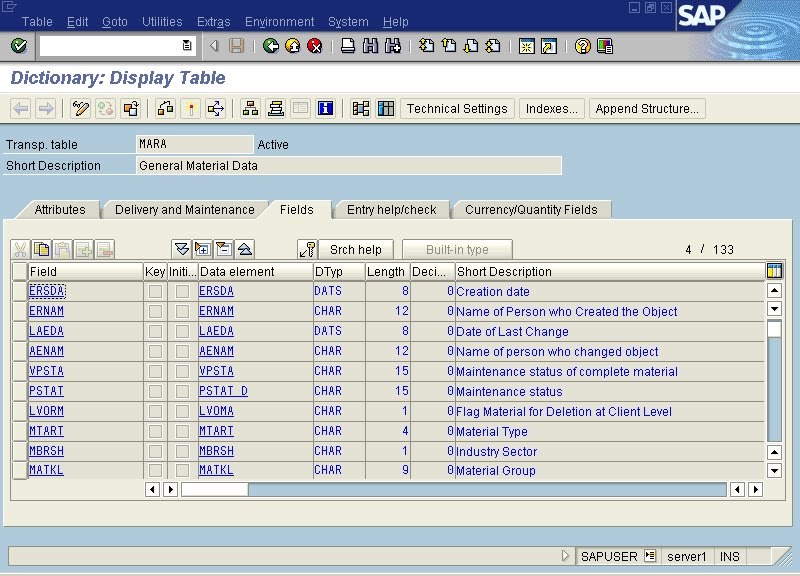Switch to Delivery and Maintenance tab

pos(185,210)
